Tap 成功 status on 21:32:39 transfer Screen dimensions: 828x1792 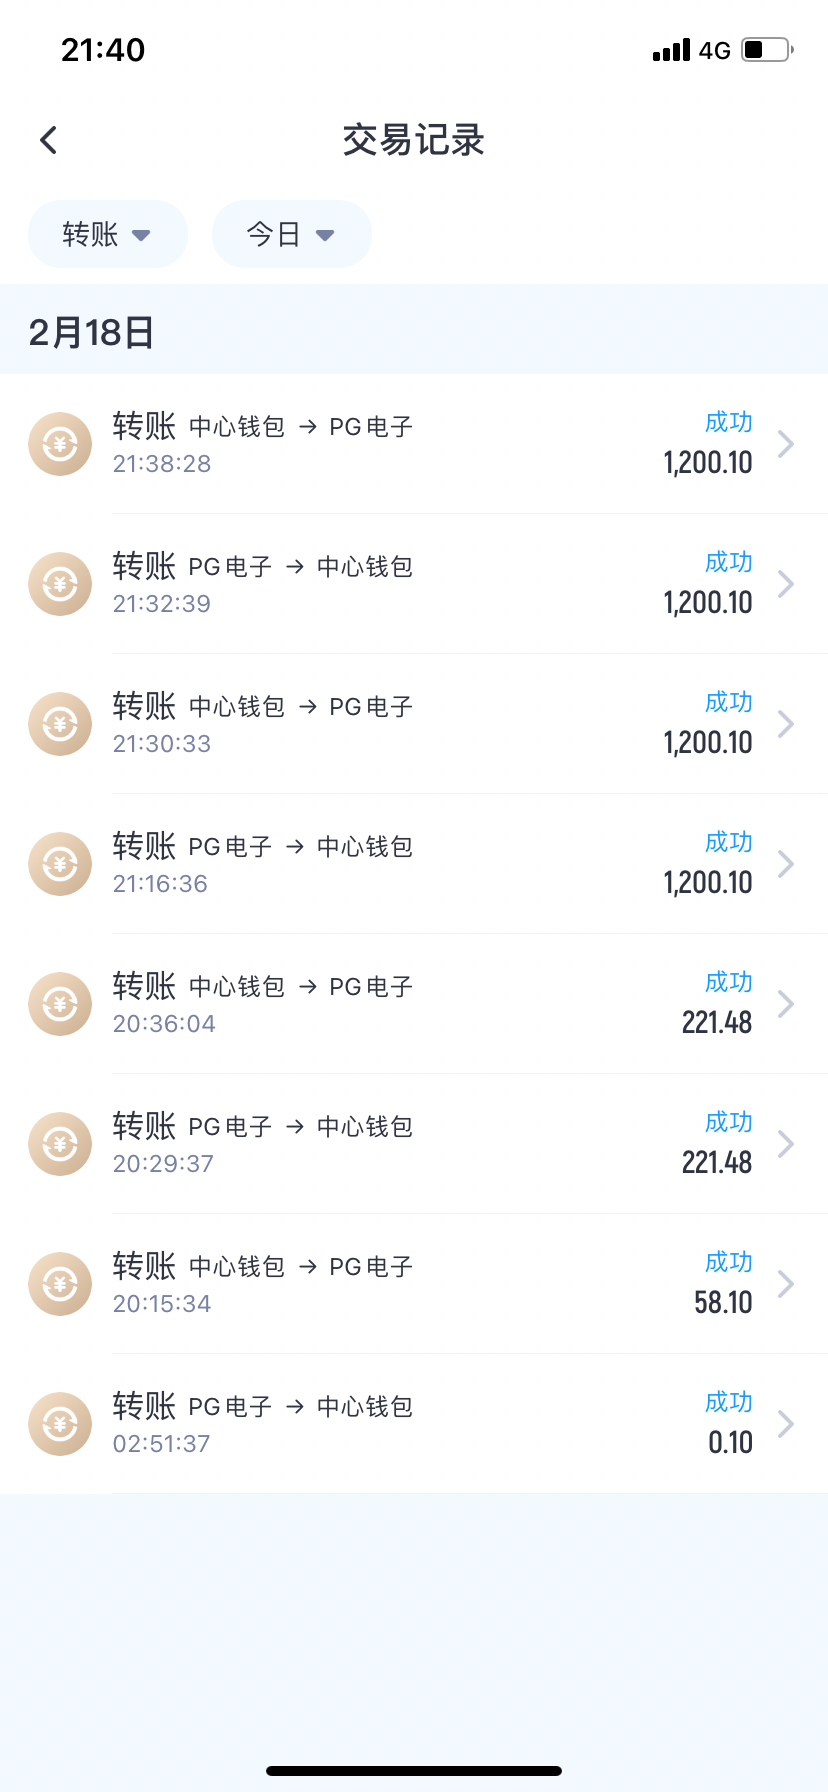728,562
